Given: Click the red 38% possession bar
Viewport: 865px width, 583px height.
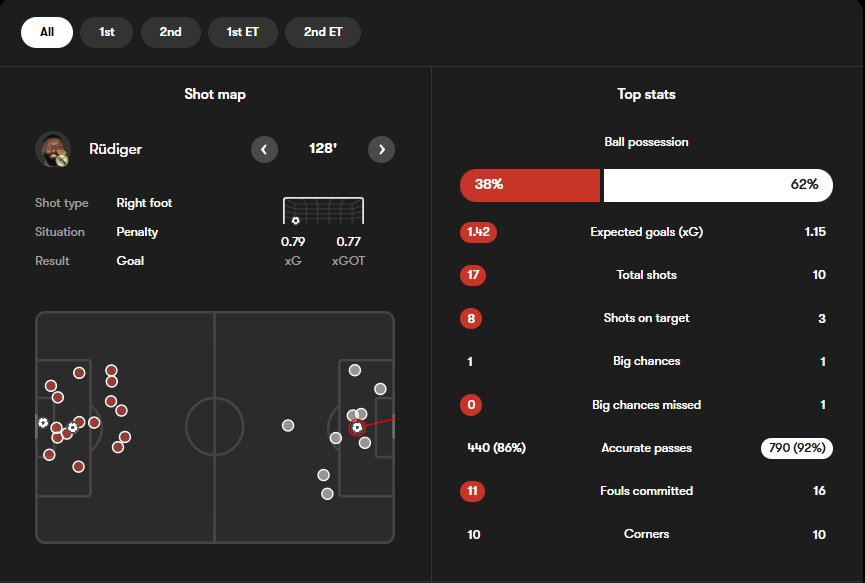Looking at the screenshot, I should [x=530, y=185].
